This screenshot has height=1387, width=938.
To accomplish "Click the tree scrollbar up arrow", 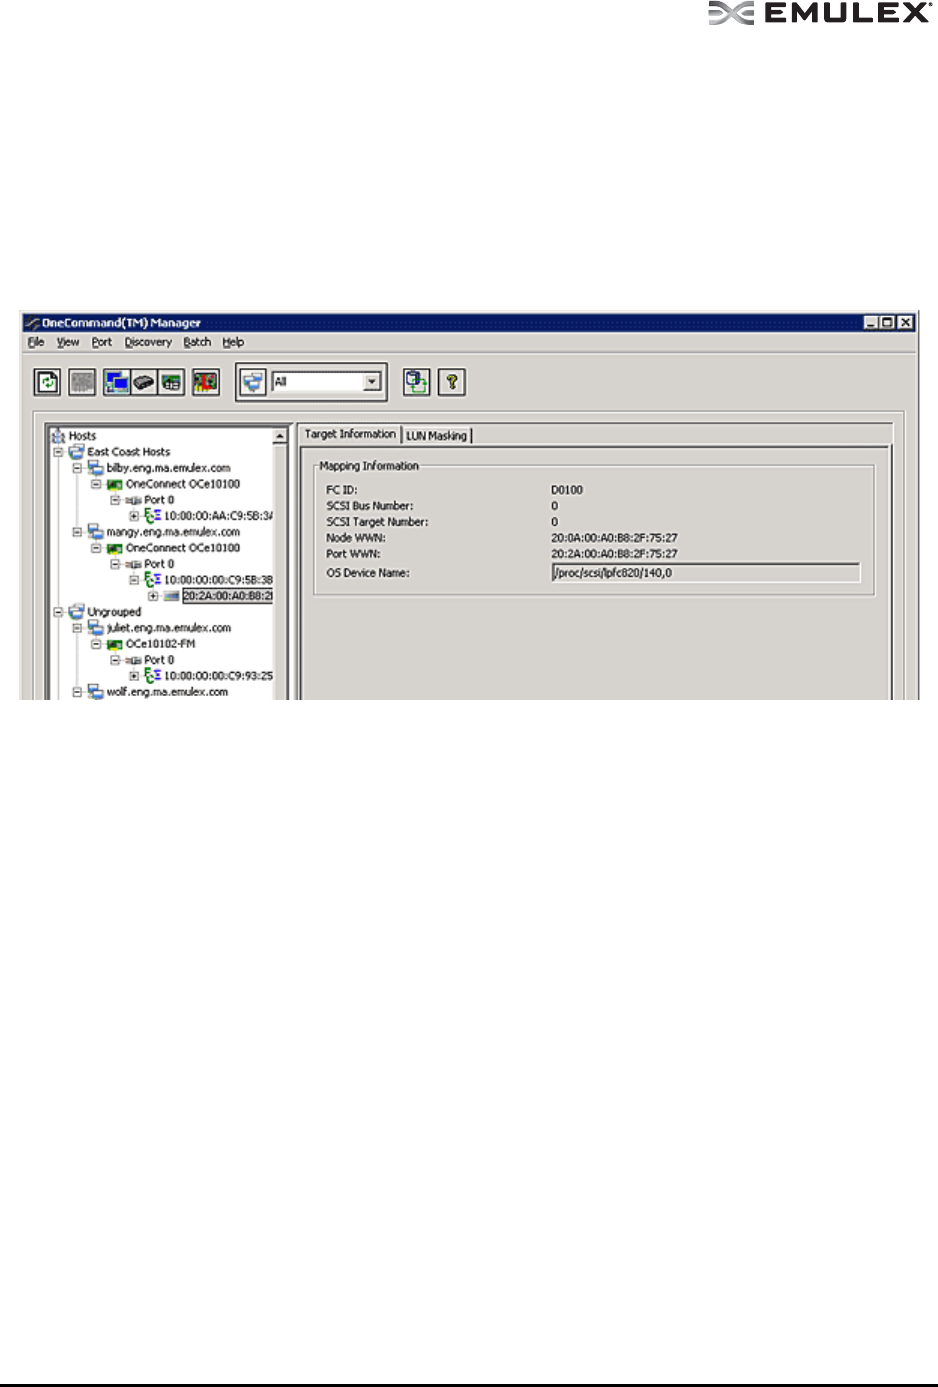I will pyautogui.click(x=280, y=437).
